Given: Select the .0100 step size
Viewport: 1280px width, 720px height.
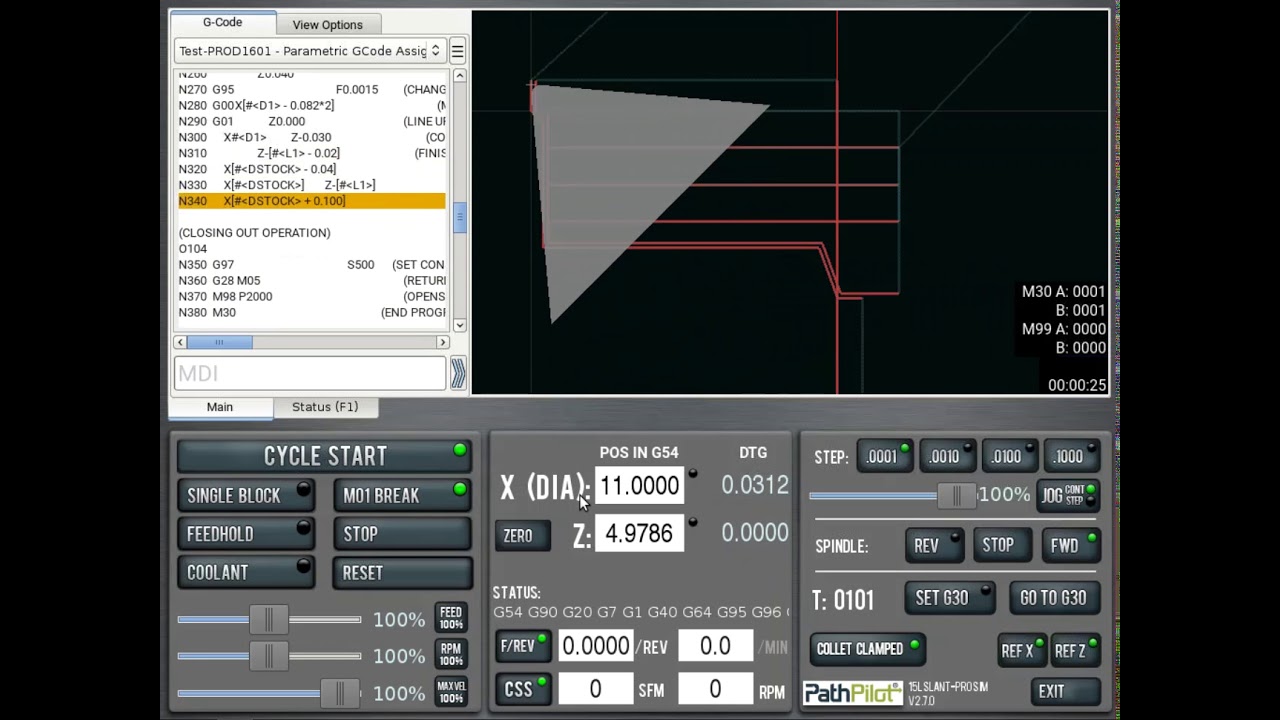Looking at the screenshot, I should pos(1010,456).
